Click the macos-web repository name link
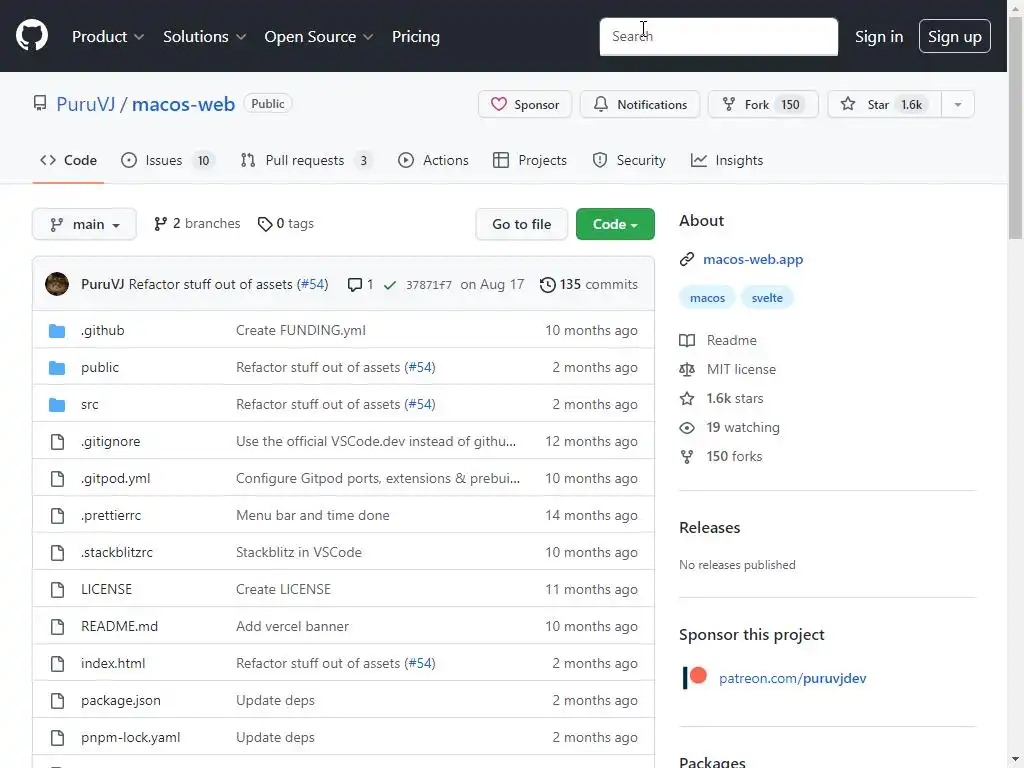This screenshot has width=1024, height=768. [184, 104]
